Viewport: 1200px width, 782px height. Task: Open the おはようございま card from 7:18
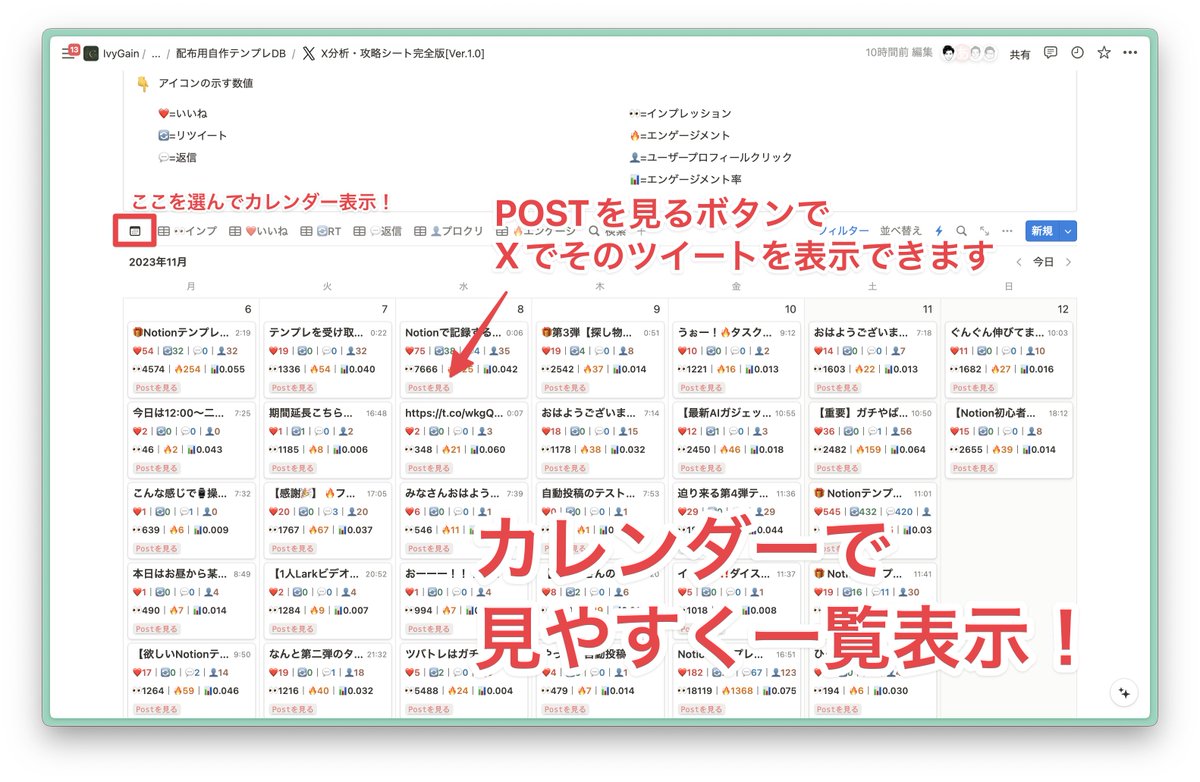coord(873,359)
